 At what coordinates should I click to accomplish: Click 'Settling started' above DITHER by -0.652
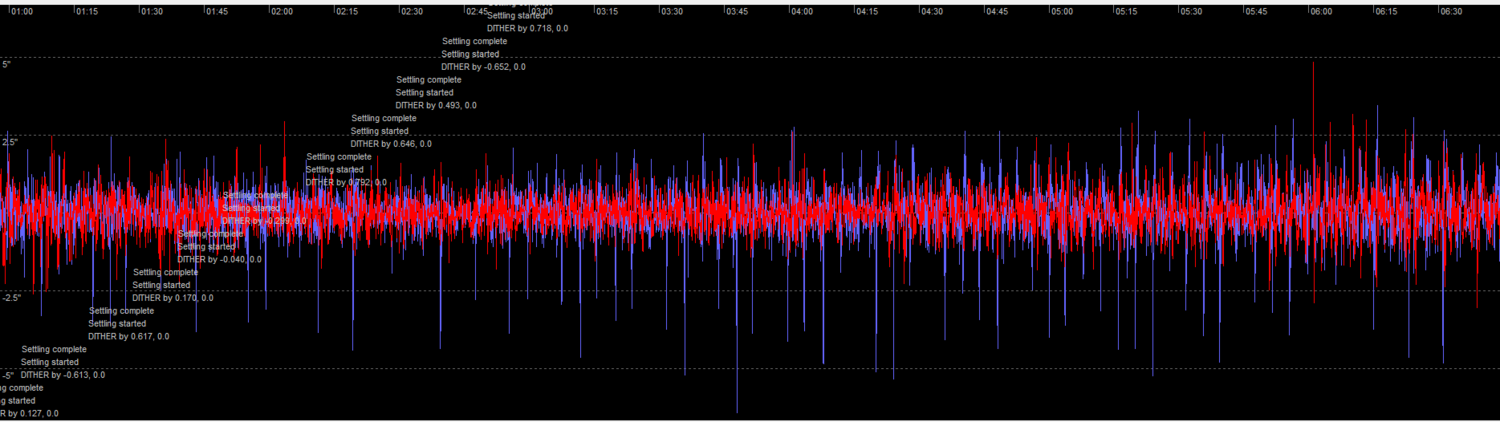tap(470, 54)
